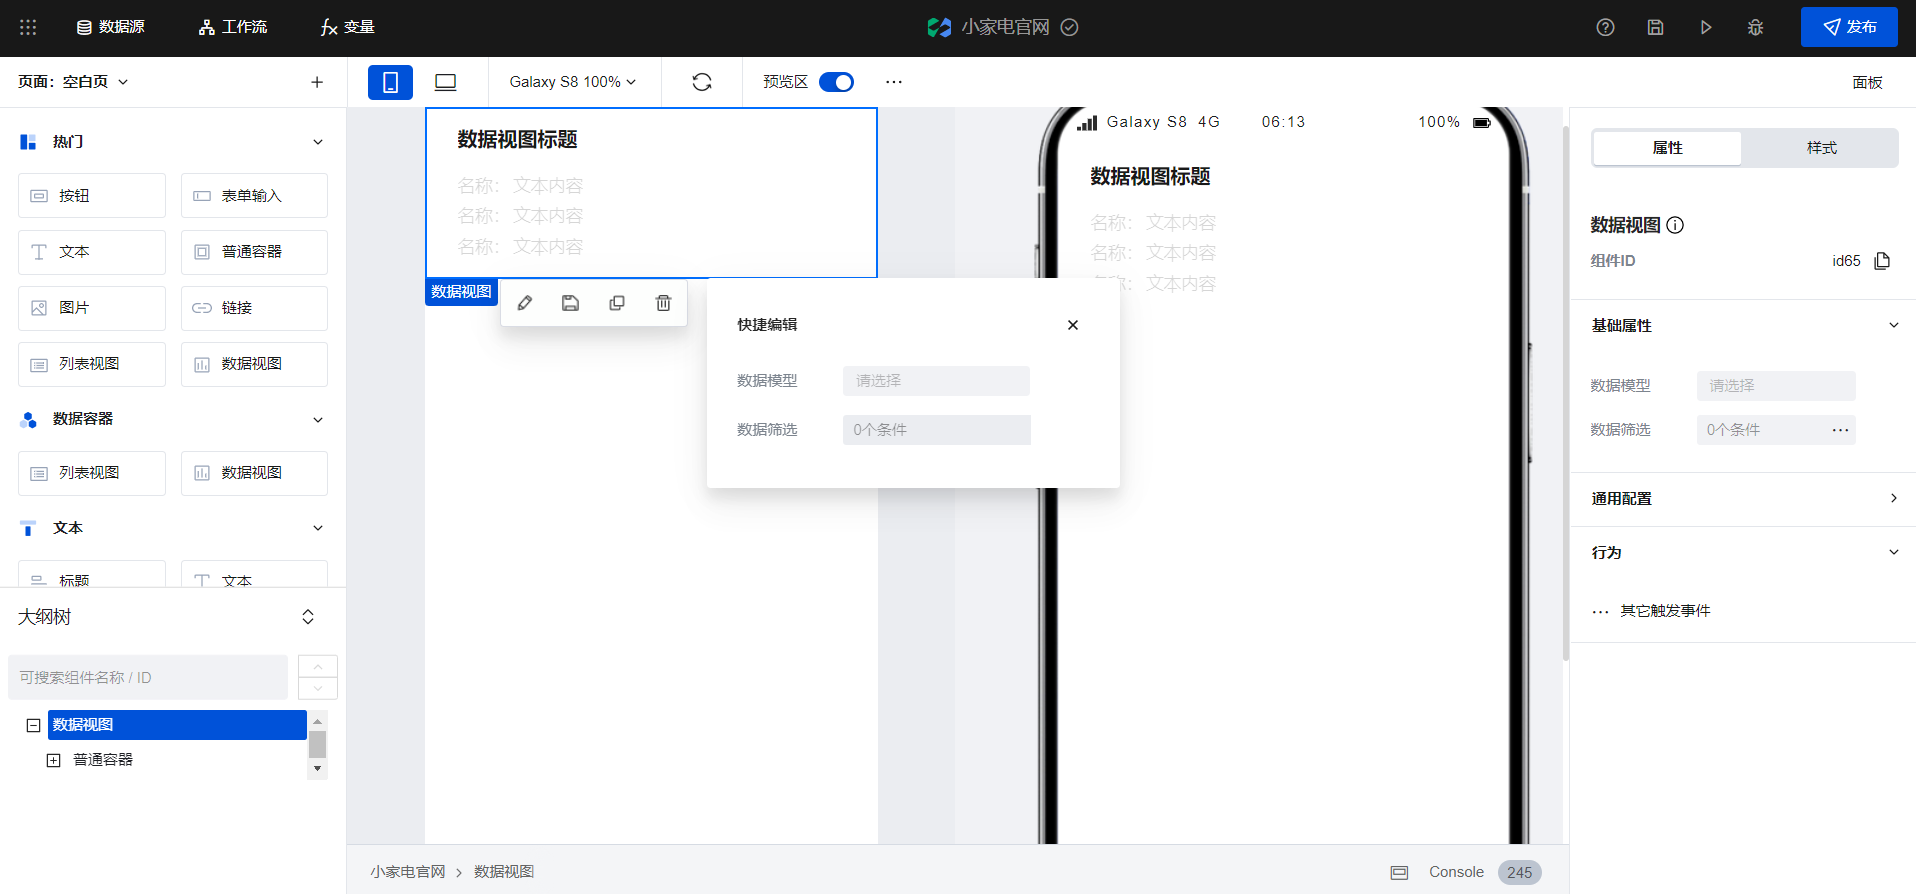Select the 按钮 button component

(x=92, y=196)
